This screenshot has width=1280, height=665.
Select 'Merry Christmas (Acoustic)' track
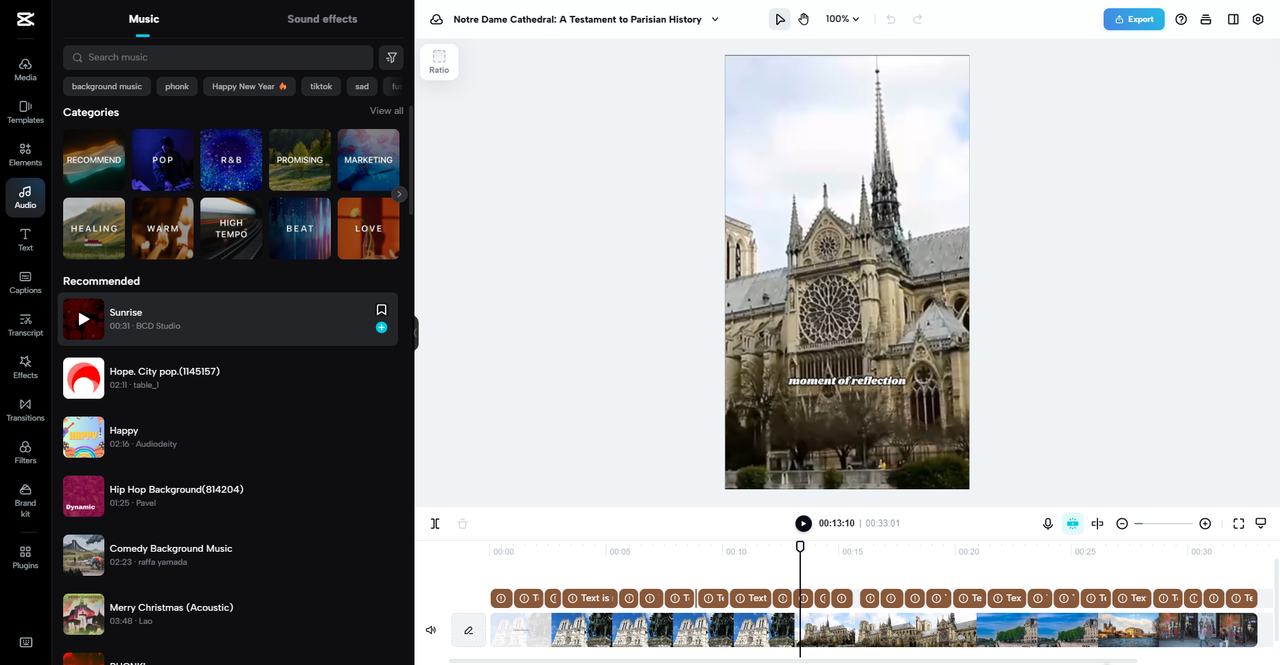click(x=227, y=614)
